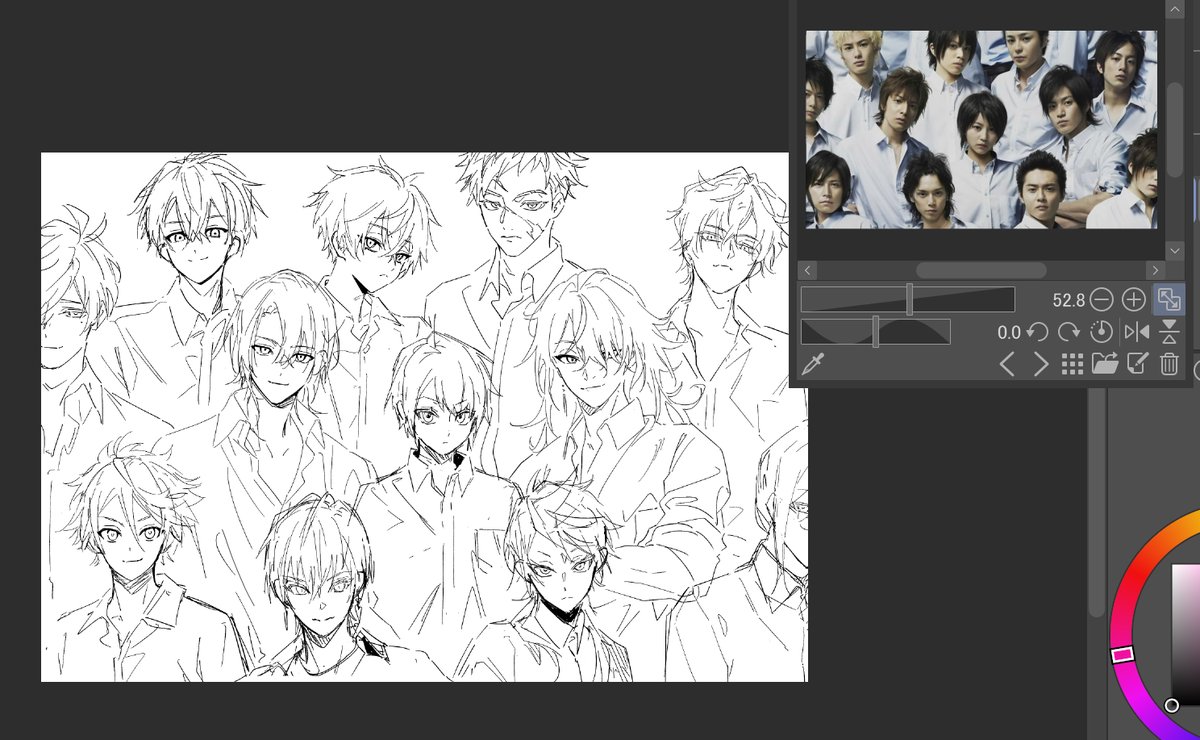Reset Sub View rotation
The image size is (1200, 740).
point(1101,332)
